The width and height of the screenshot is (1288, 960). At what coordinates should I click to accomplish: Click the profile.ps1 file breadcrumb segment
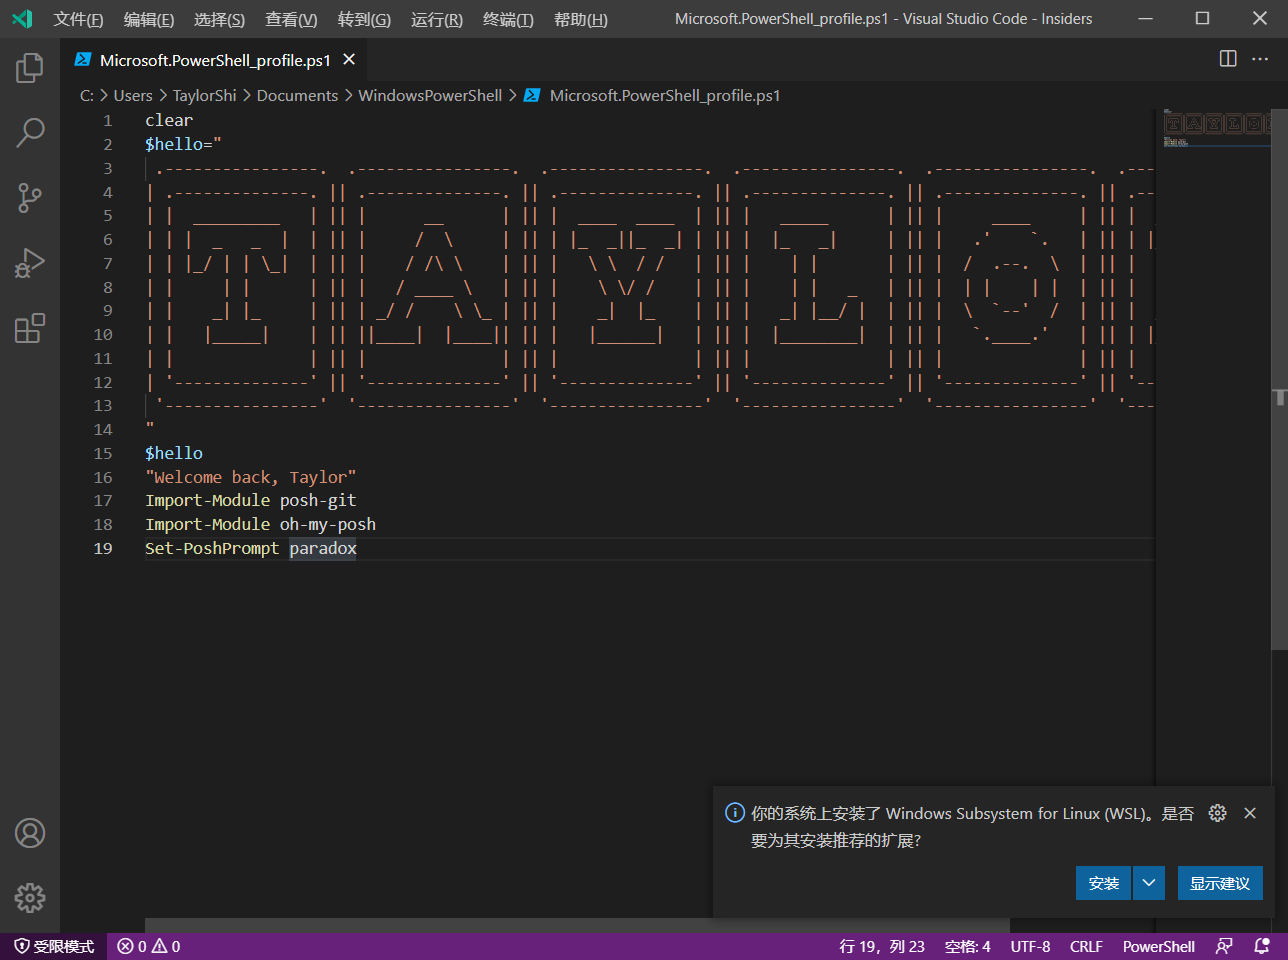(x=665, y=95)
